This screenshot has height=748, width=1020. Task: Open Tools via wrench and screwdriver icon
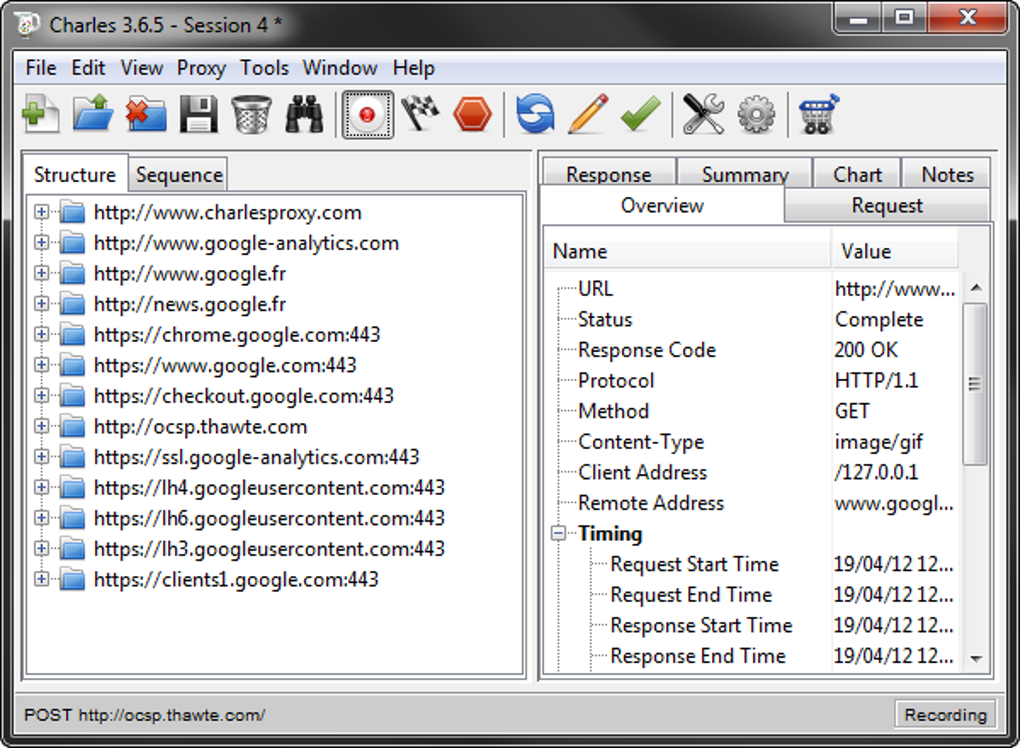tap(703, 114)
